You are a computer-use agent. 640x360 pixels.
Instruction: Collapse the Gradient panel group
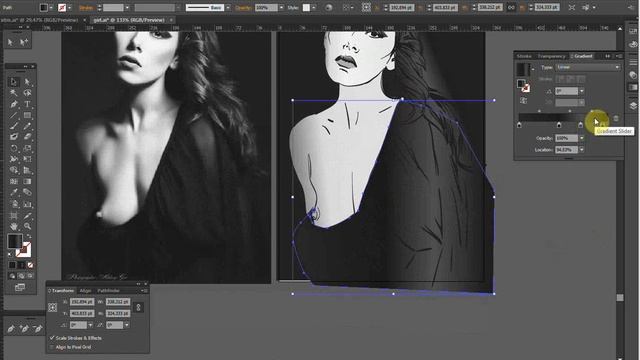click(x=608, y=56)
